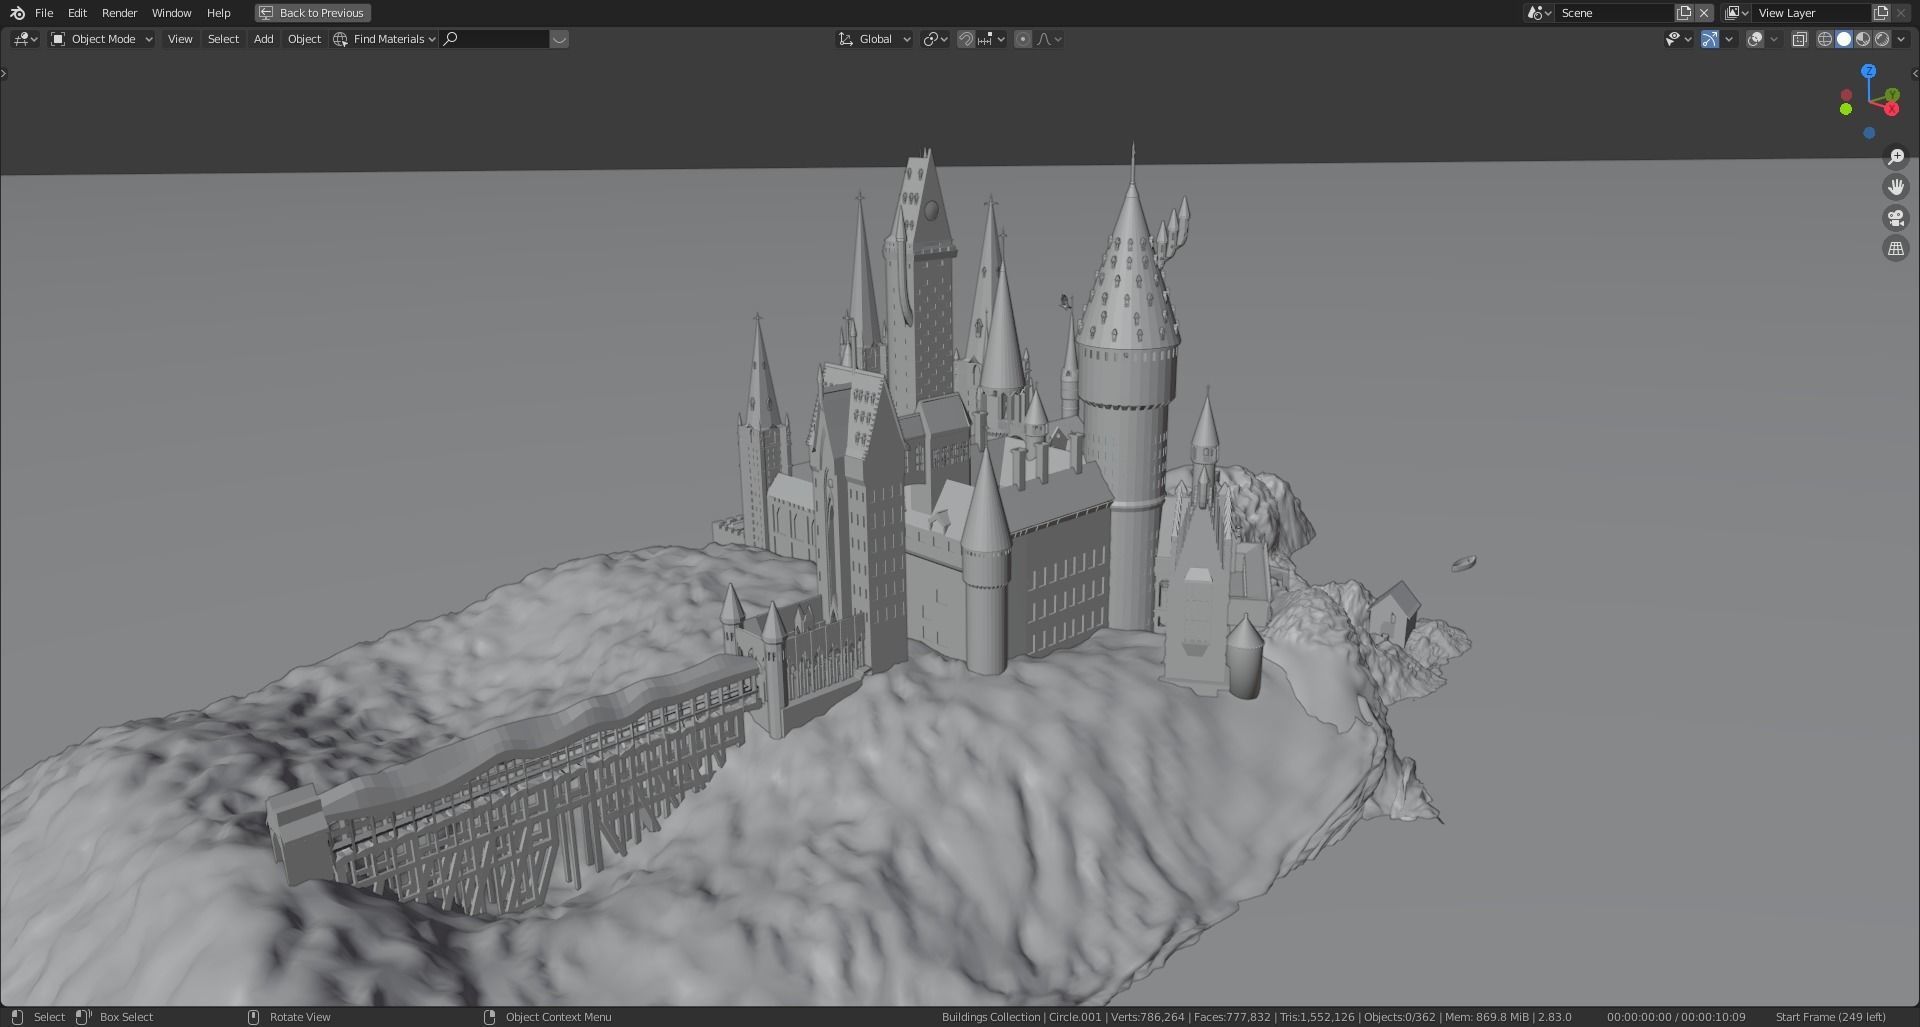Image resolution: width=1920 pixels, height=1027 pixels.
Task: Open the scene browse icon dropdown
Action: pyautogui.click(x=1538, y=13)
